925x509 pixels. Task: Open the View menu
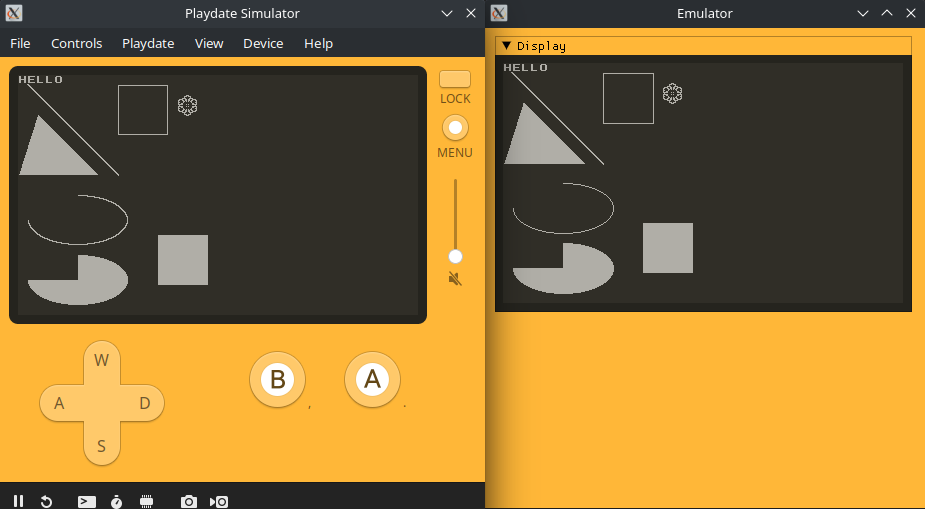(209, 44)
